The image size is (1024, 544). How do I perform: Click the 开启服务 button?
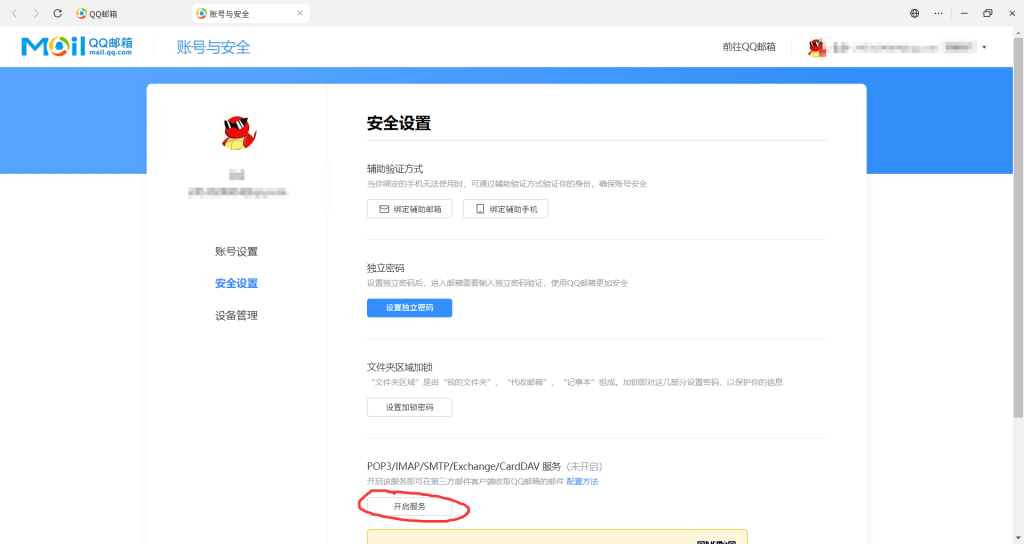[x=409, y=507]
